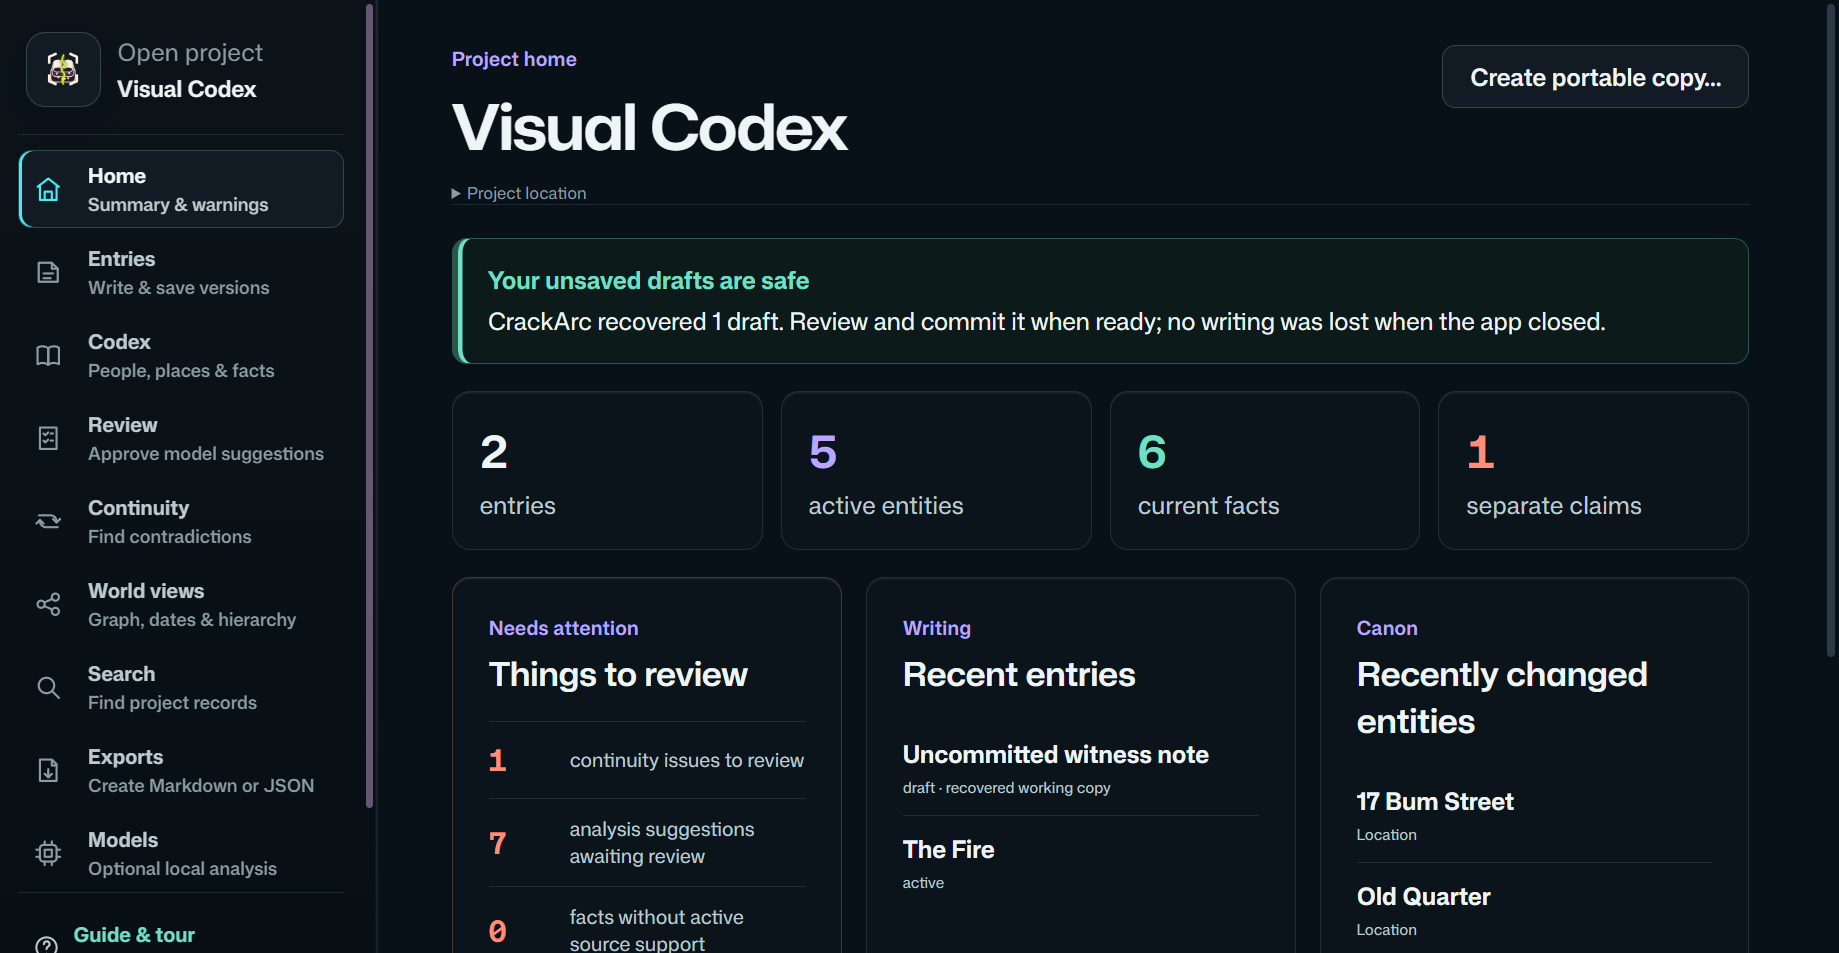Click the sidebar scrollbar
1839x953 pixels.
(370, 405)
